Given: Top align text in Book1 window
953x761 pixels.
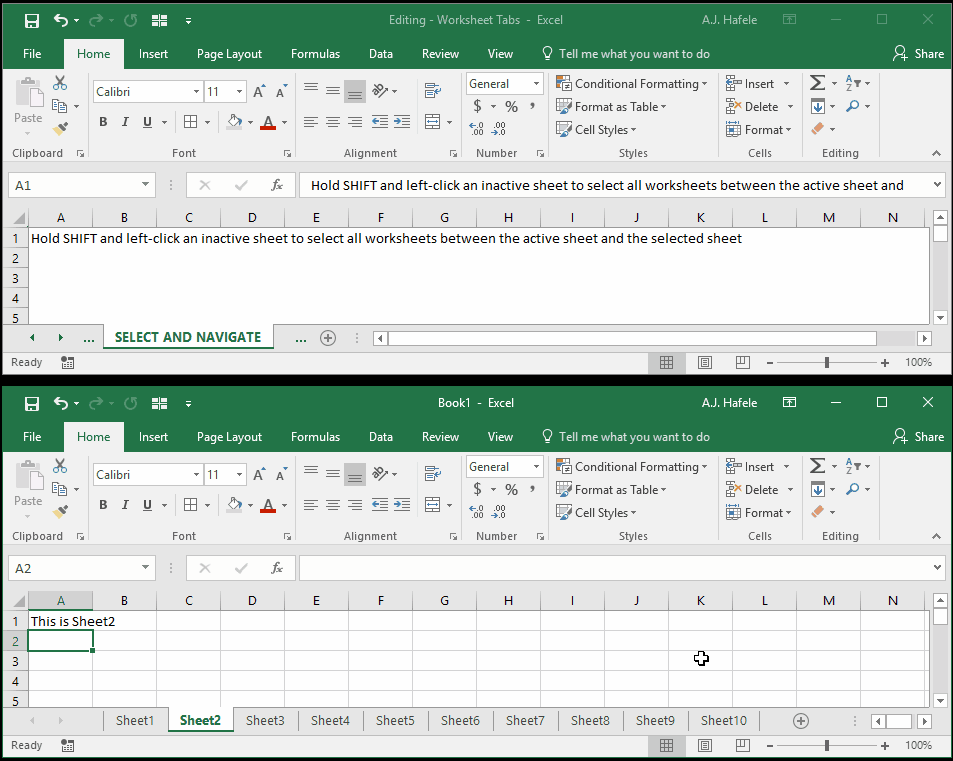Looking at the screenshot, I should (x=311, y=473).
